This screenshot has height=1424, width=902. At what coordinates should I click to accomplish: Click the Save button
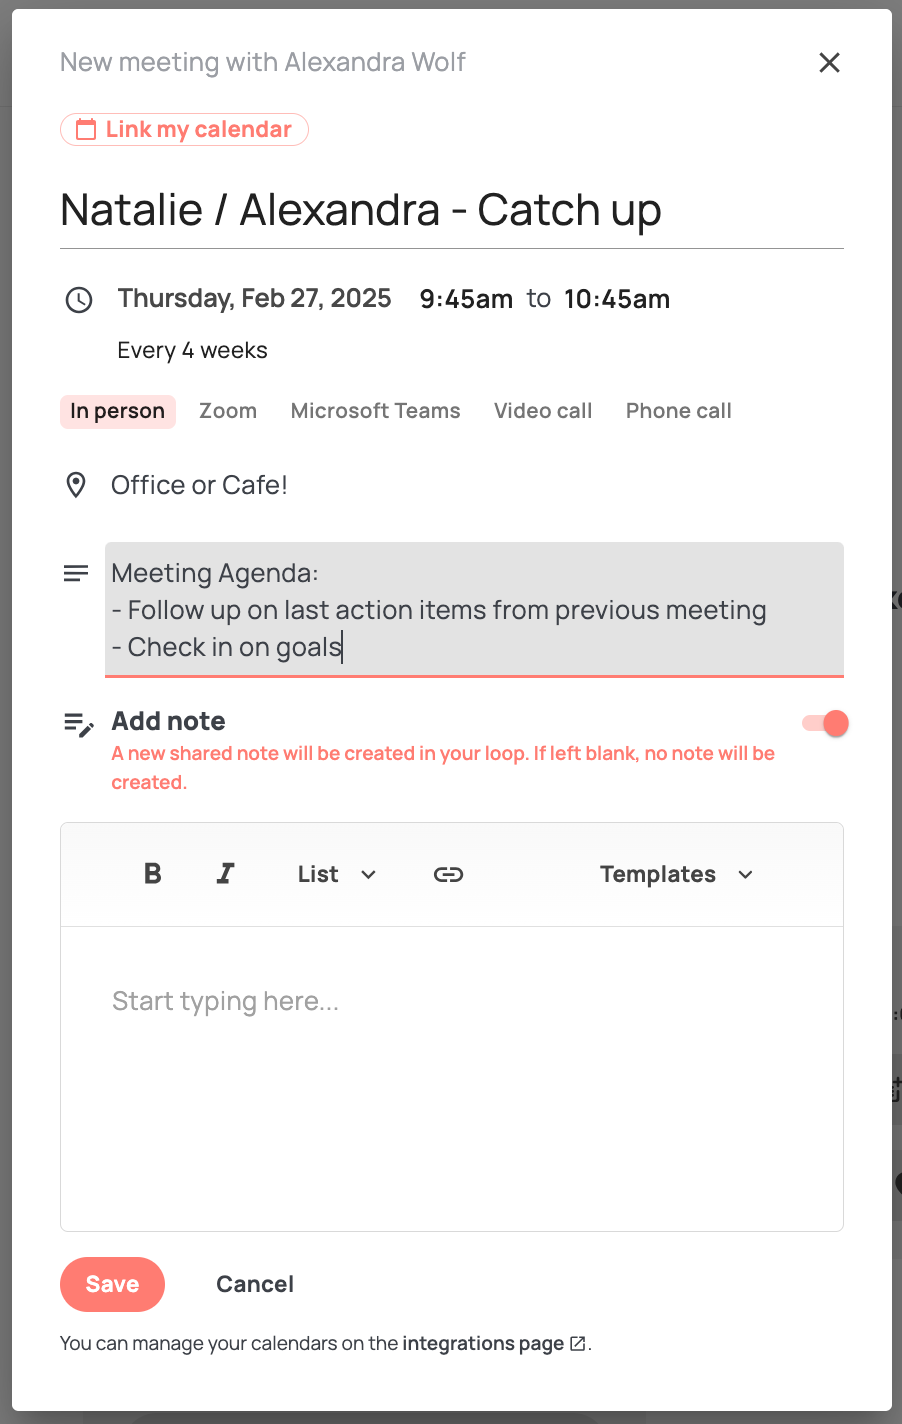[x=112, y=1284]
